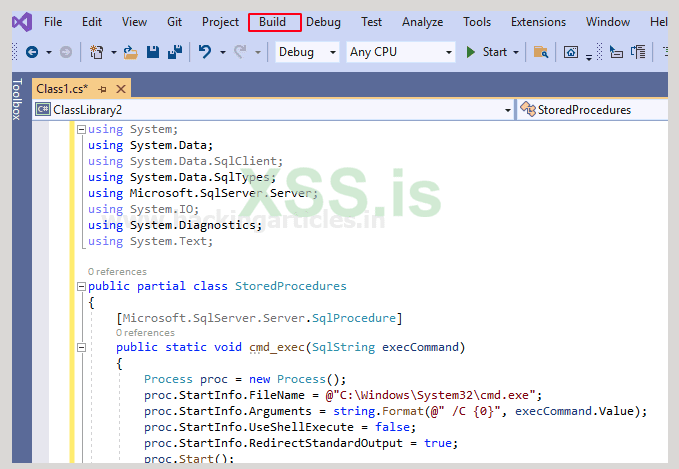
Task: Collapse the StoredProcedures class block
Action: point(81,286)
